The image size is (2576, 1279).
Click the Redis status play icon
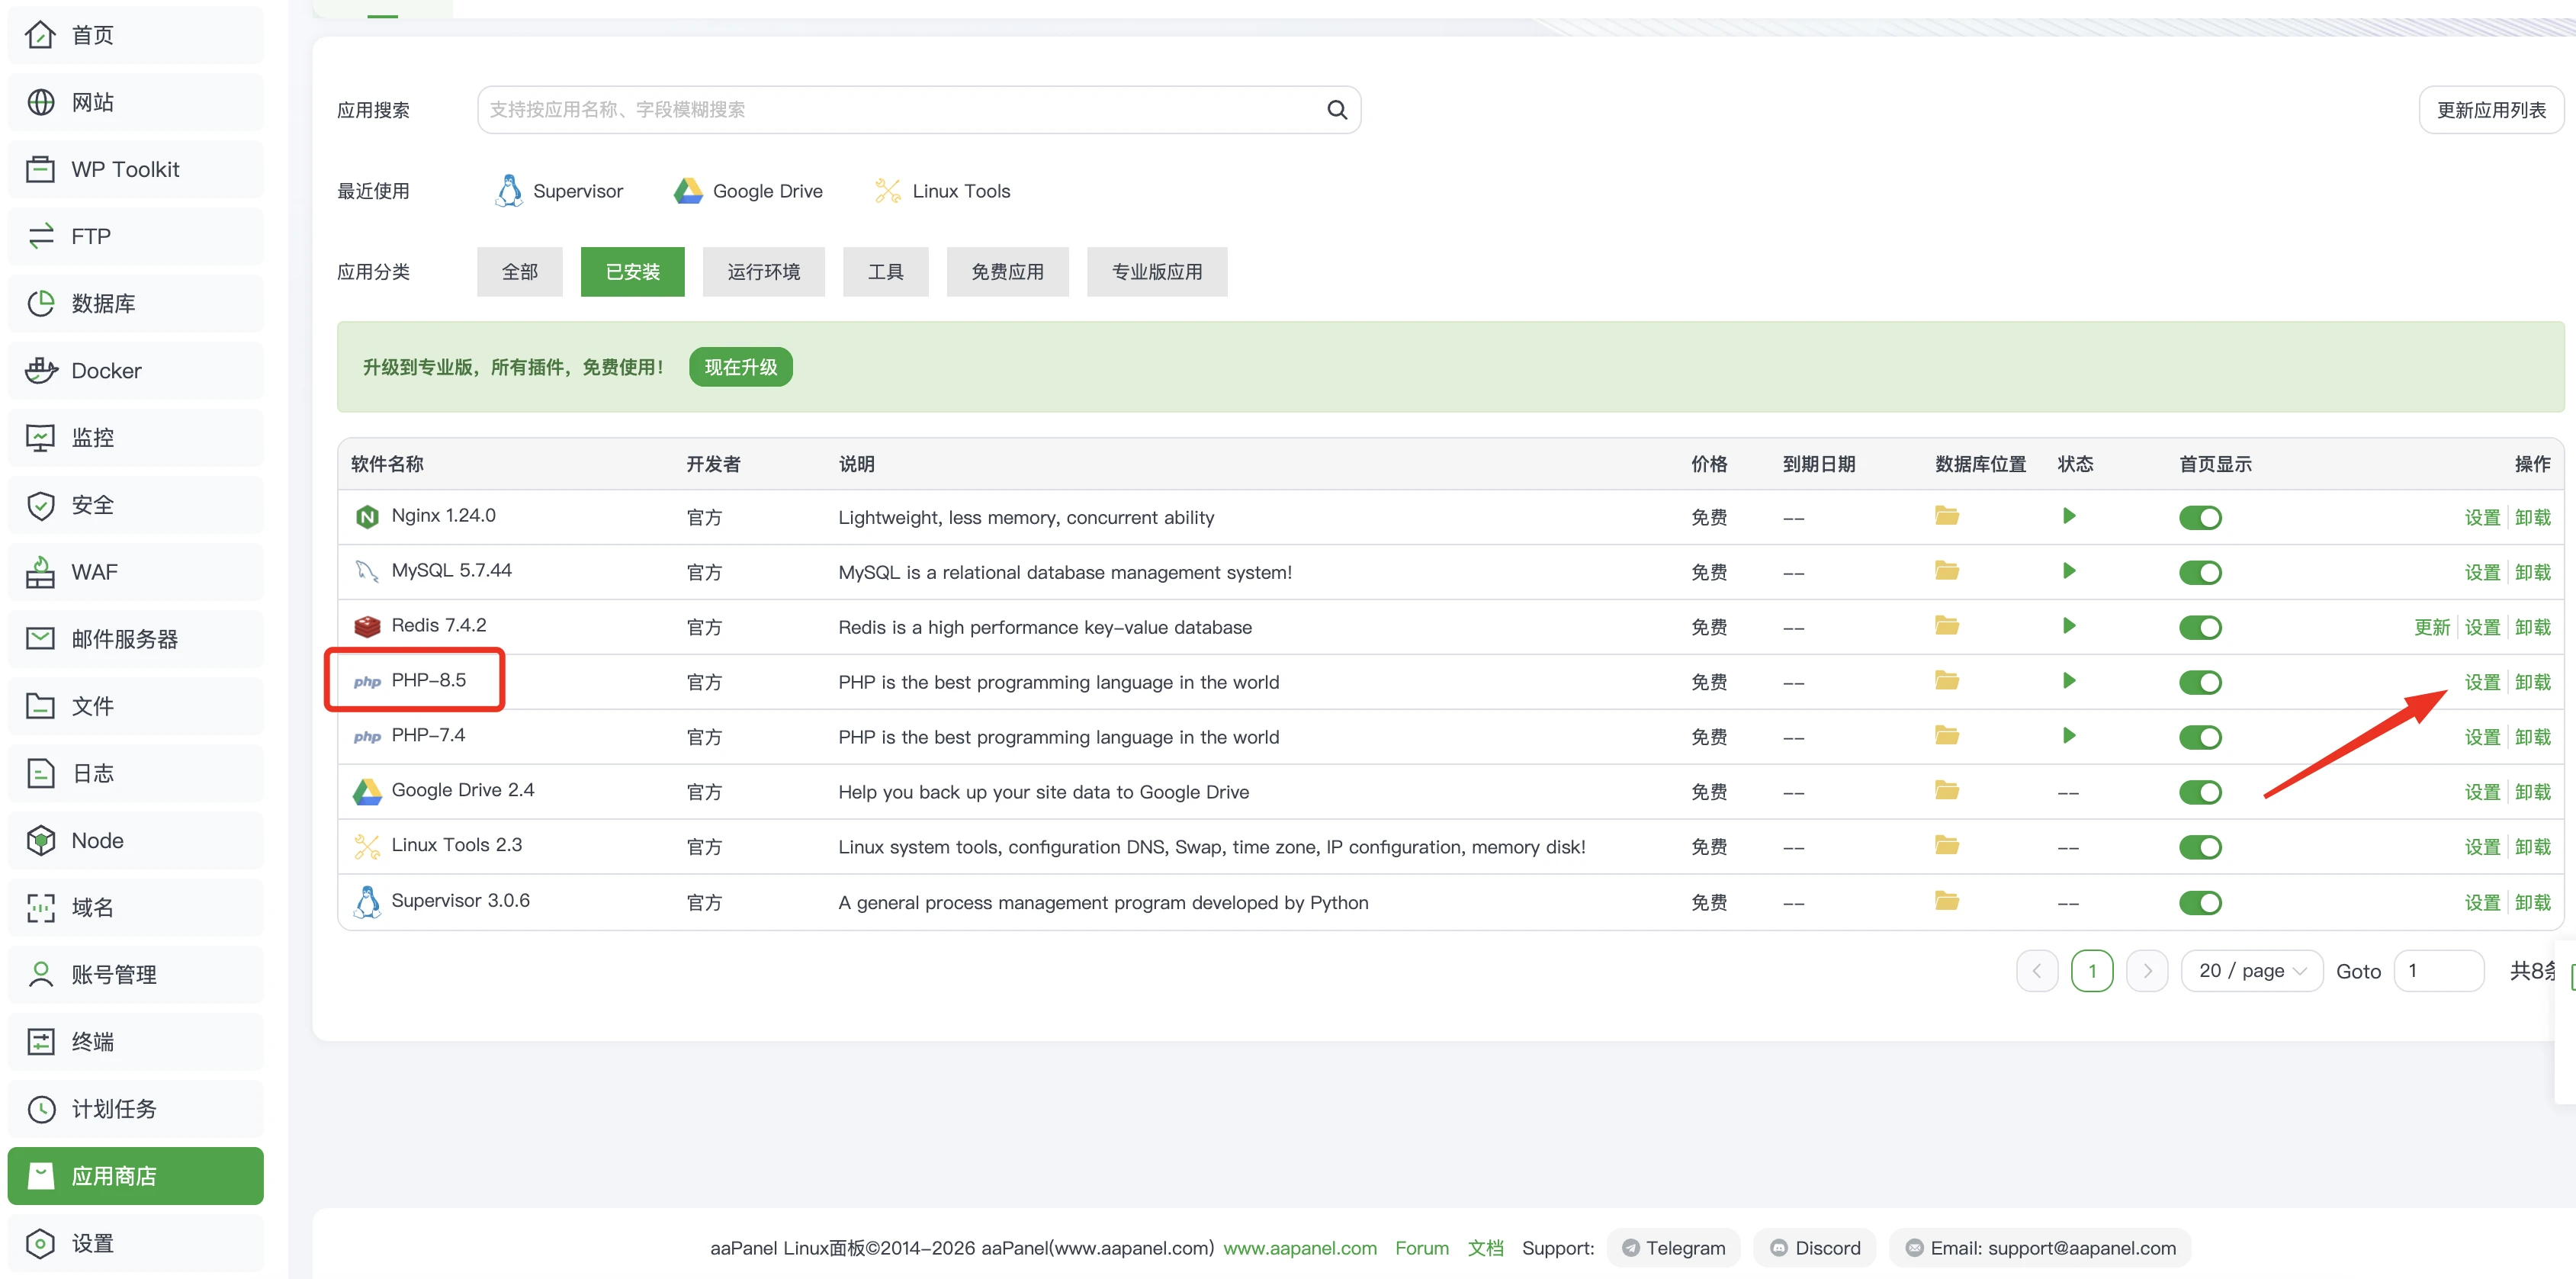[x=2069, y=626]
